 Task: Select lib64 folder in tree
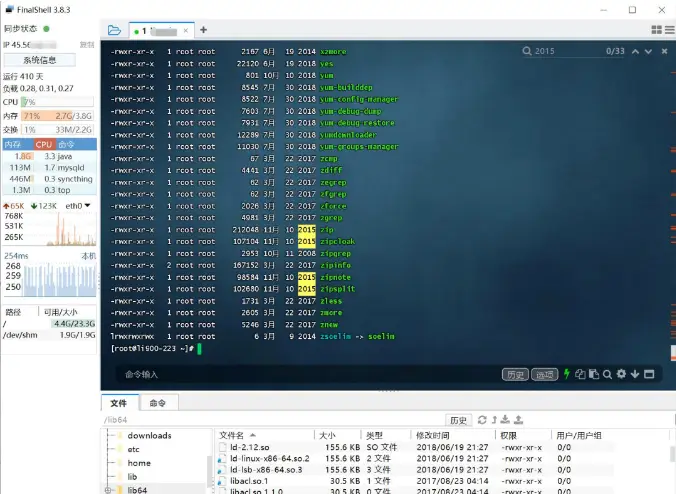tap(137, 490)
